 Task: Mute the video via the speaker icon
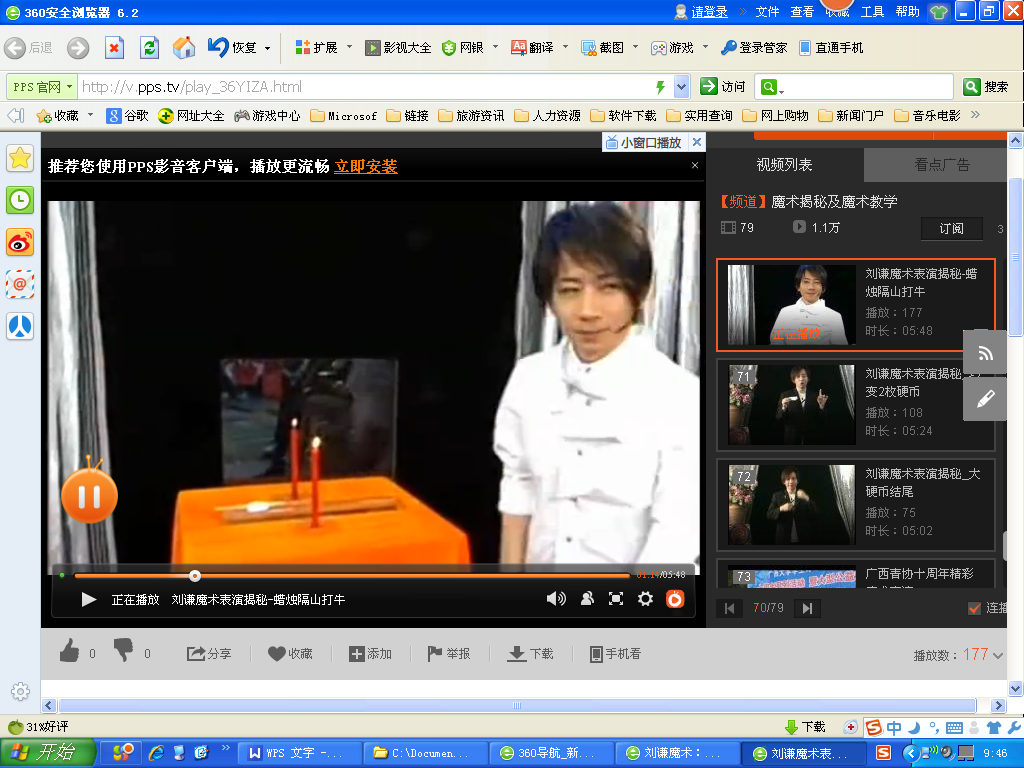556,598
